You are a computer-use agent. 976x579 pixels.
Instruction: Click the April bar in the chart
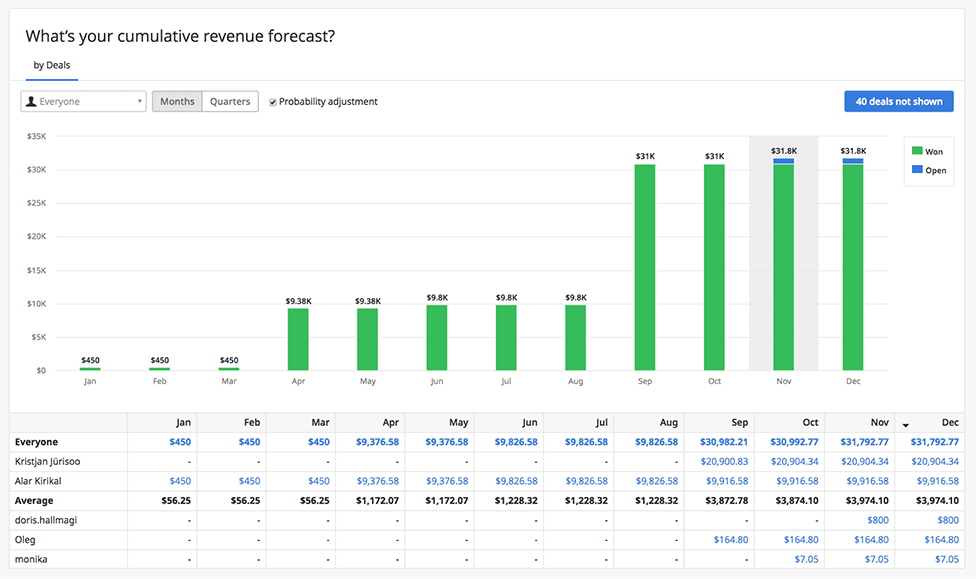298,339
